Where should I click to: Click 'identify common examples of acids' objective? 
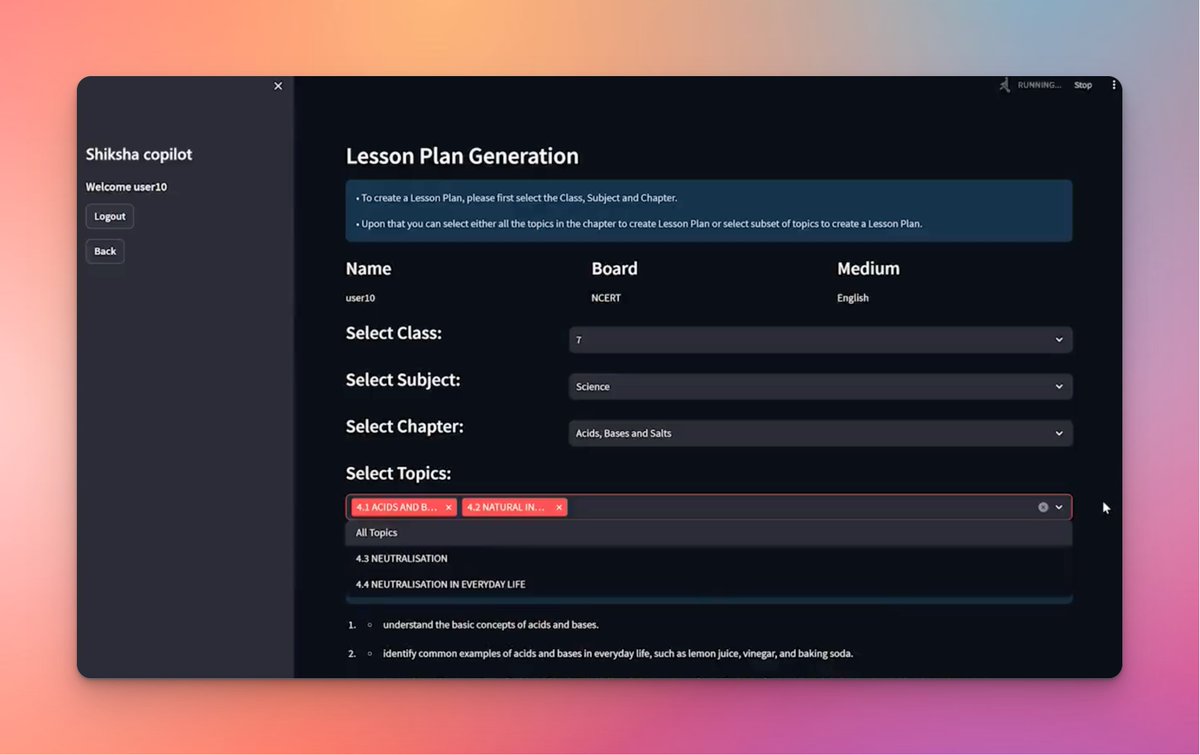618,654
